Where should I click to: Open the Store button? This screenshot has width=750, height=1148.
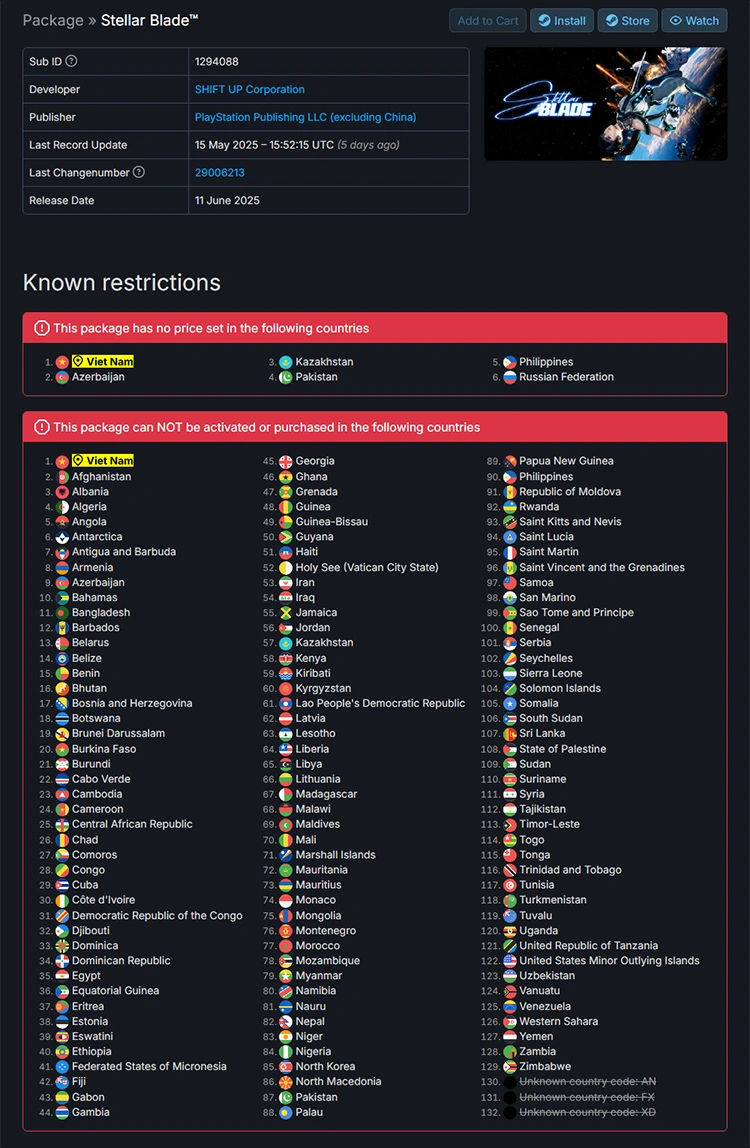[x=628, y=20]
